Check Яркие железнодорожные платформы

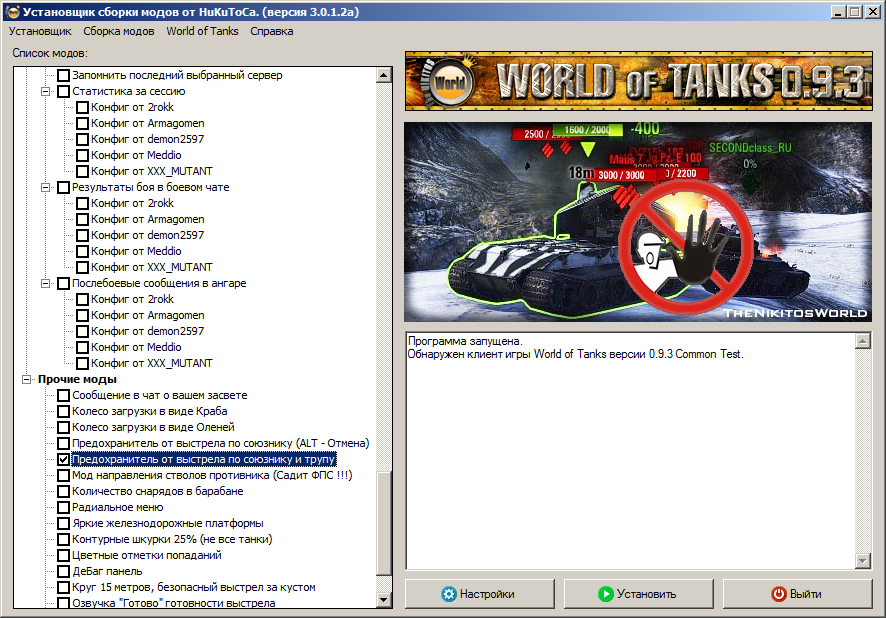coord(63,523)
